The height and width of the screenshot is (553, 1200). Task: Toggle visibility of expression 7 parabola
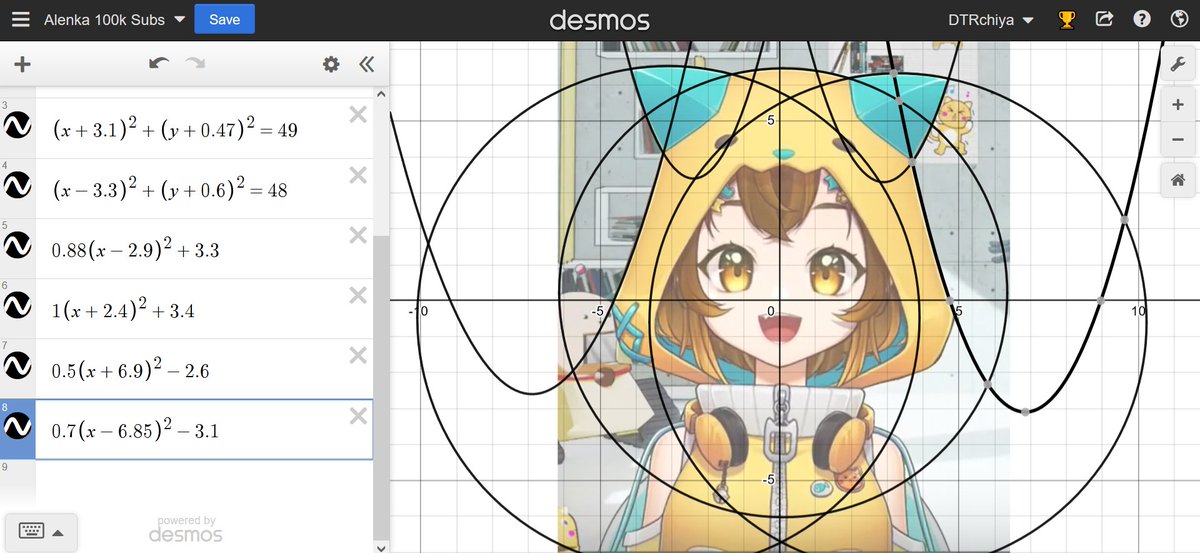[x=17, y=365]
